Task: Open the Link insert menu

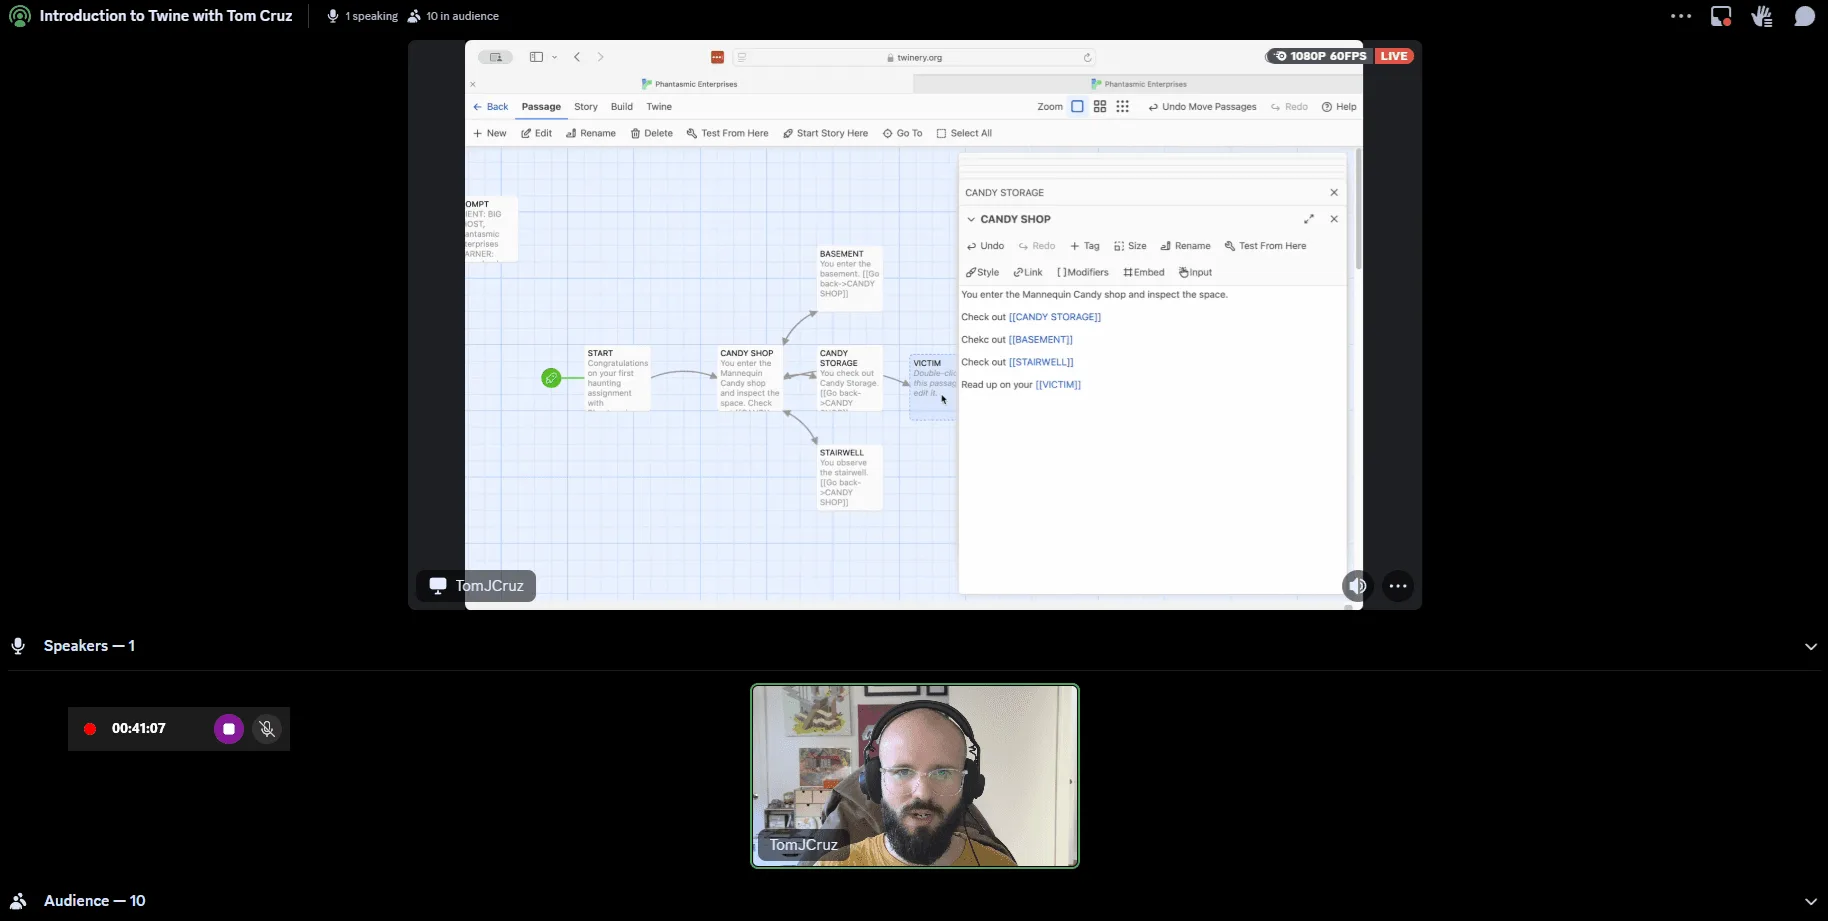Action: (x=1028, y=272)
